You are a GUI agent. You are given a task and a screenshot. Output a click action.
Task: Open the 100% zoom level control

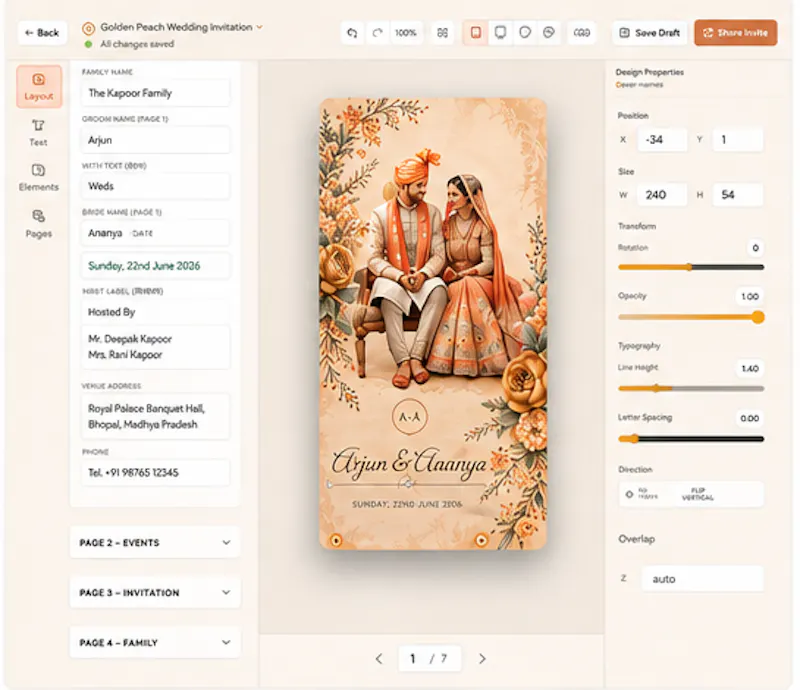(x=406, y=33)
